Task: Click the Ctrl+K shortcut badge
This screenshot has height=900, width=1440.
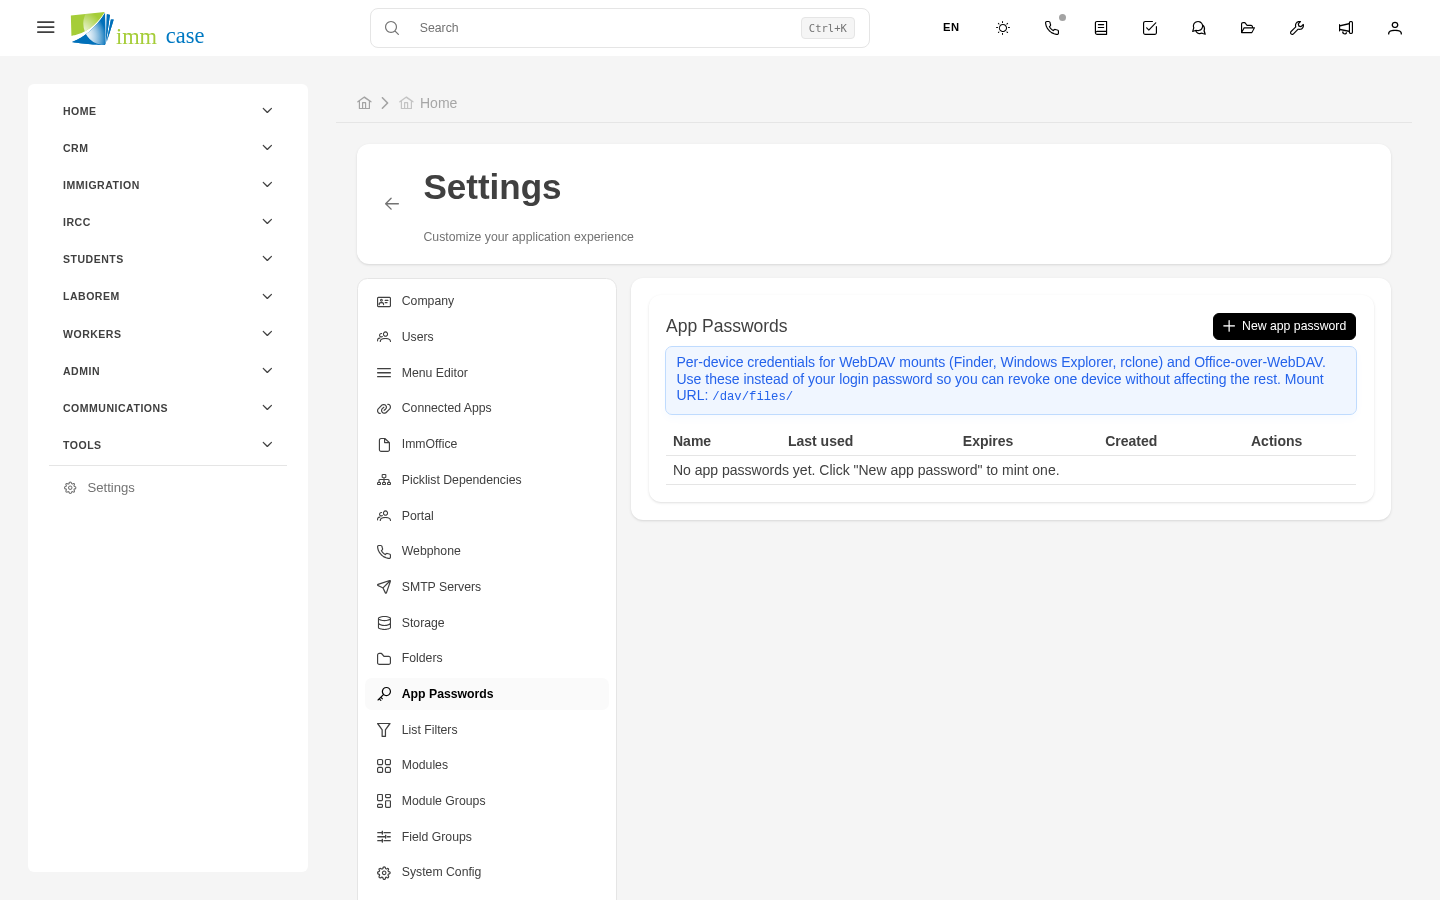Action: coord(828,28)
